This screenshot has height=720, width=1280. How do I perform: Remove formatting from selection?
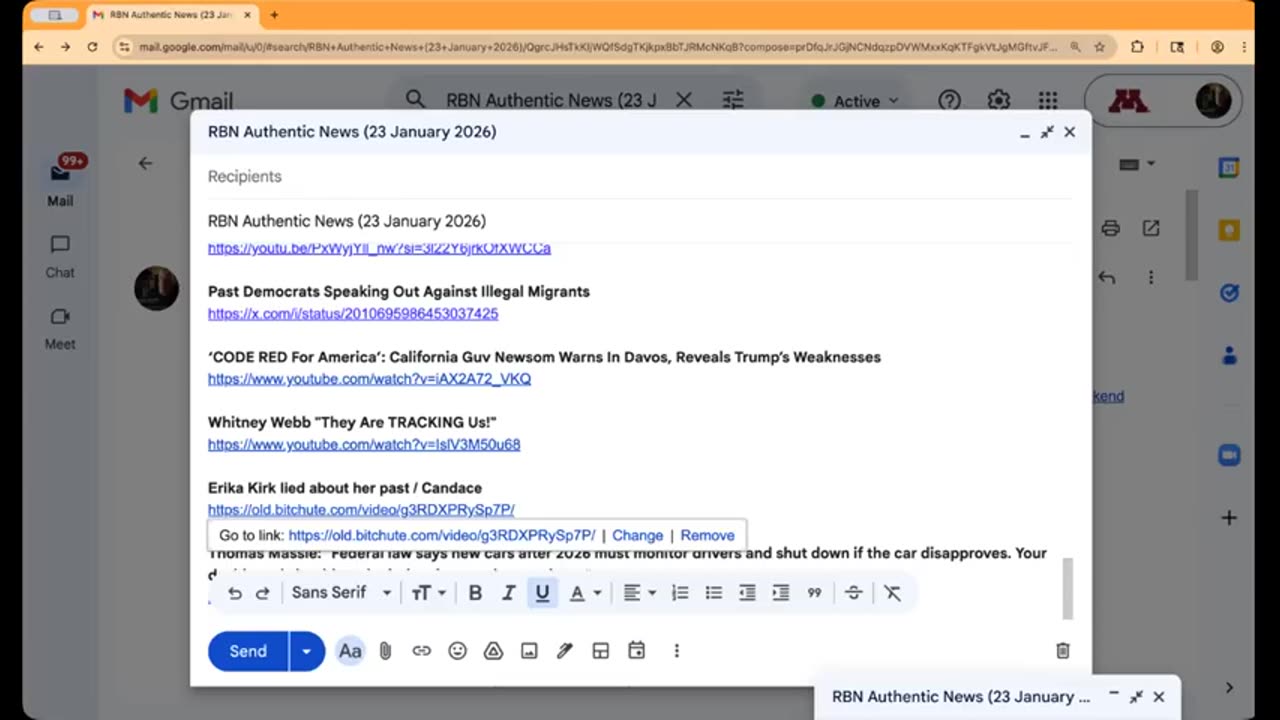[892, 593]
